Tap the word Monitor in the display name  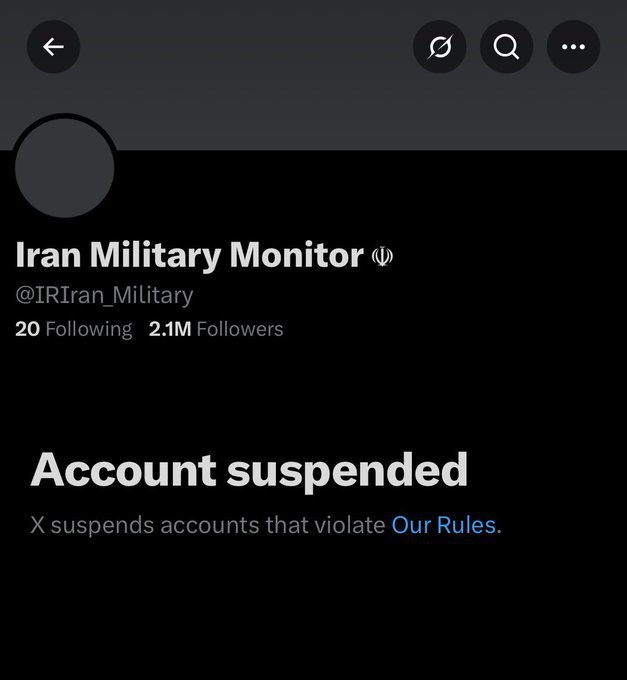pyautogui.click(x=297, y=256)
